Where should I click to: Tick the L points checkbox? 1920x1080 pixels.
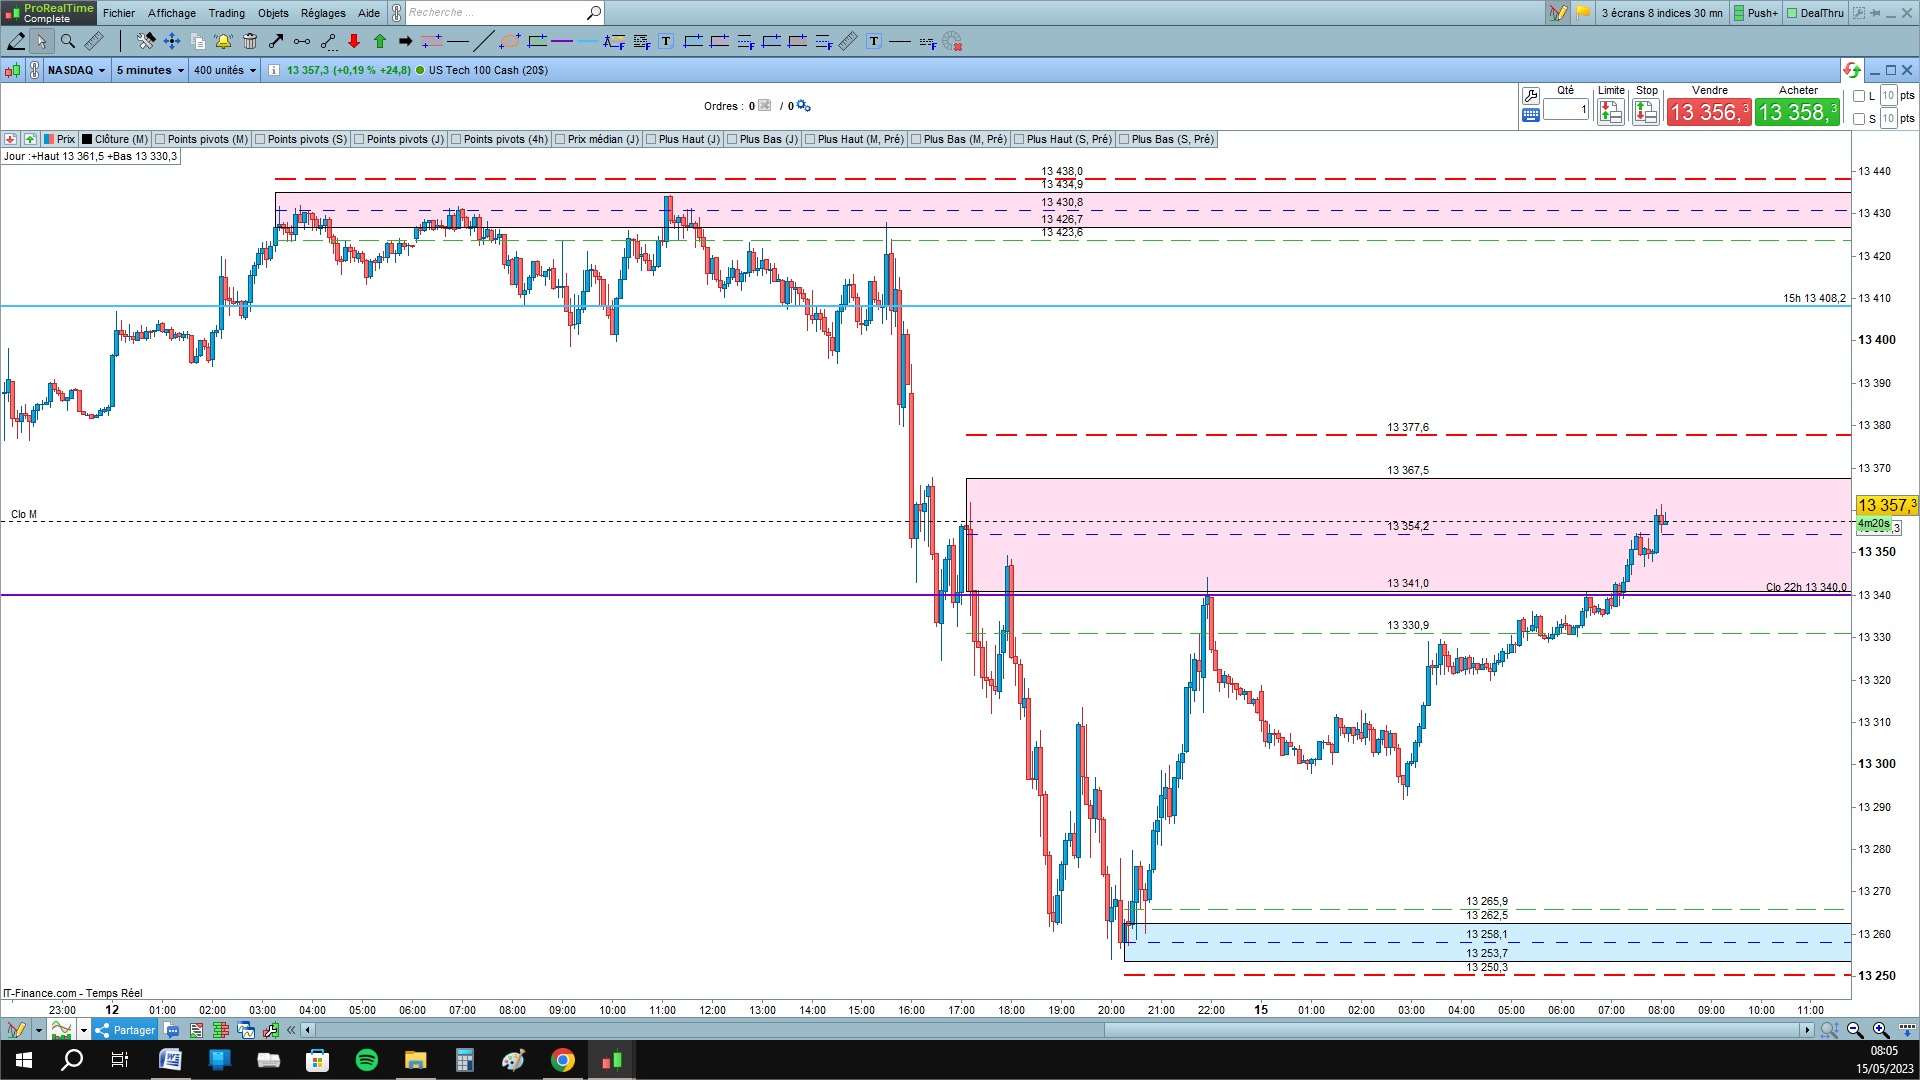[x=1859, y=96]
